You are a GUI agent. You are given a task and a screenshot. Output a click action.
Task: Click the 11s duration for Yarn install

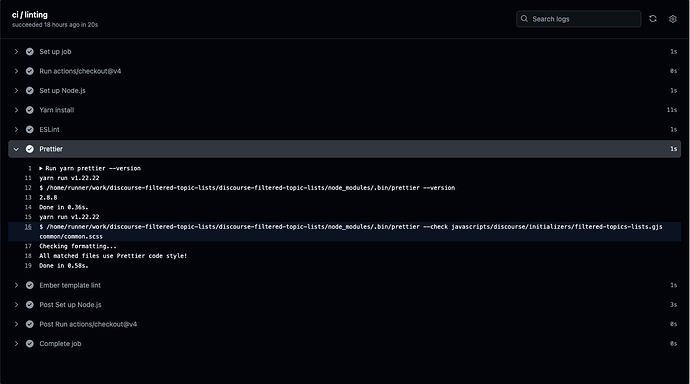coord(672,110)
